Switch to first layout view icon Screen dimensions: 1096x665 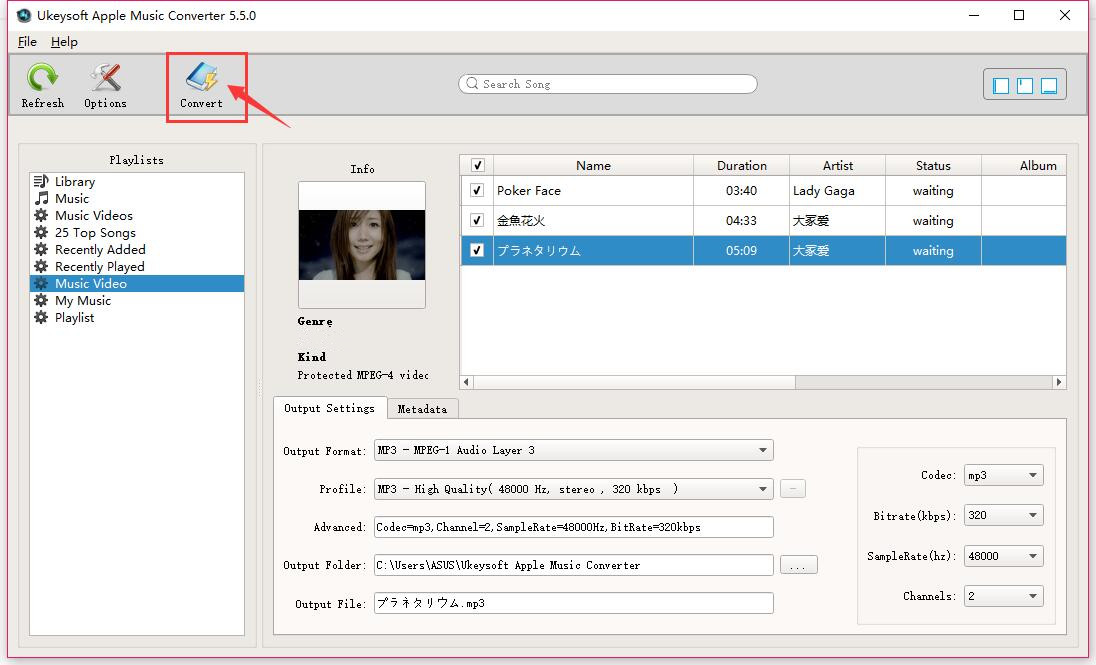point(1001,86)
